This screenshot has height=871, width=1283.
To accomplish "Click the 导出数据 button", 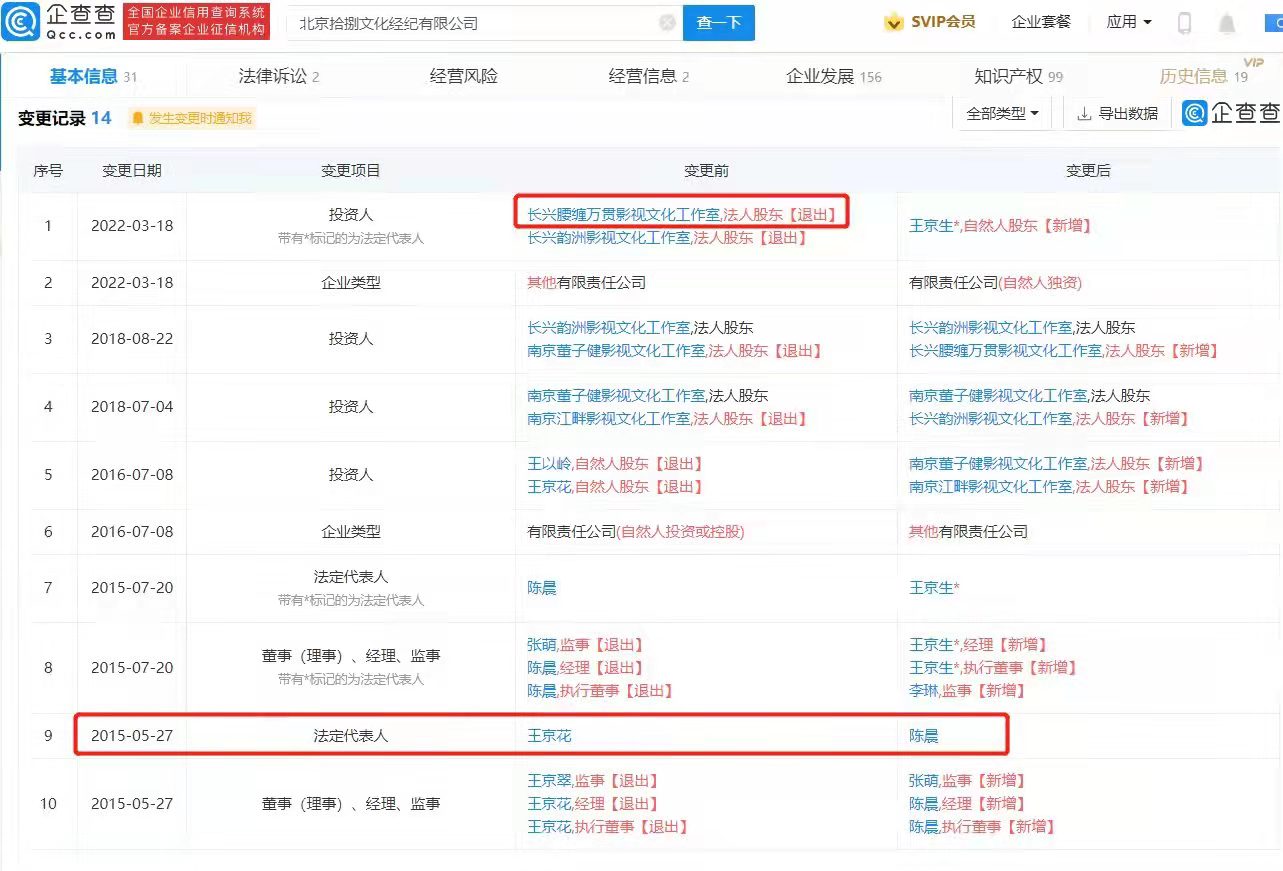I will click(x=1117, y=114).
